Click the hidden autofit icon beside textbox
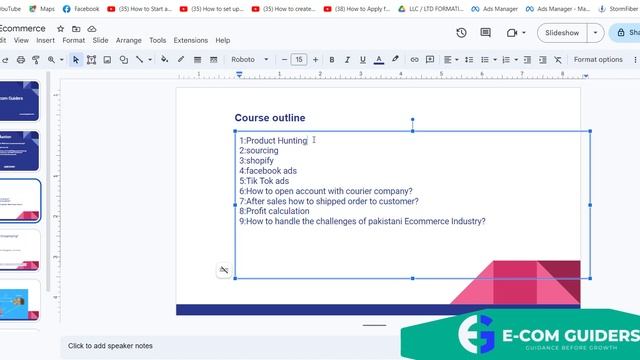This screenshot has height=360, width=640. click(224, 270)
